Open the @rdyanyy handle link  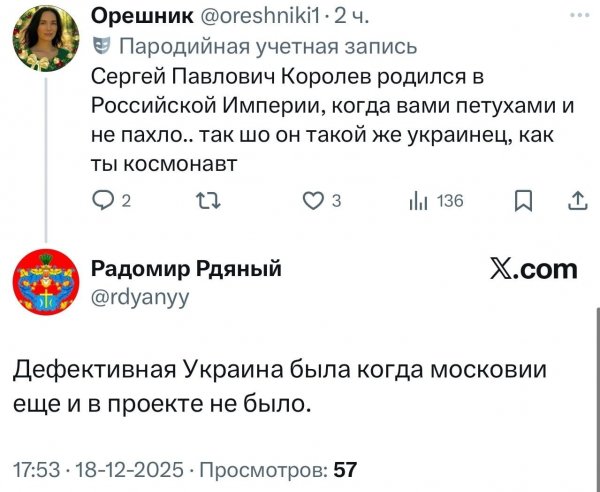pyautogui.click(x=139, y=295)
